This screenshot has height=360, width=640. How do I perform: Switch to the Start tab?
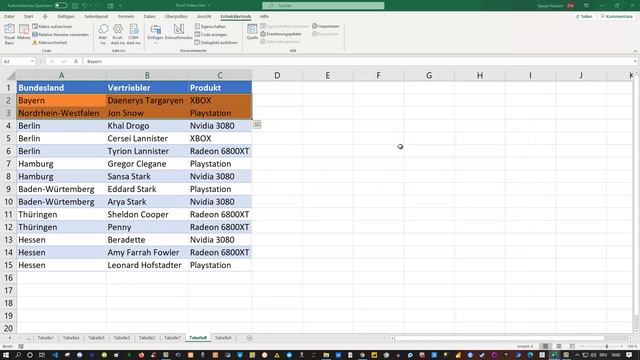[x=29, y=16]
